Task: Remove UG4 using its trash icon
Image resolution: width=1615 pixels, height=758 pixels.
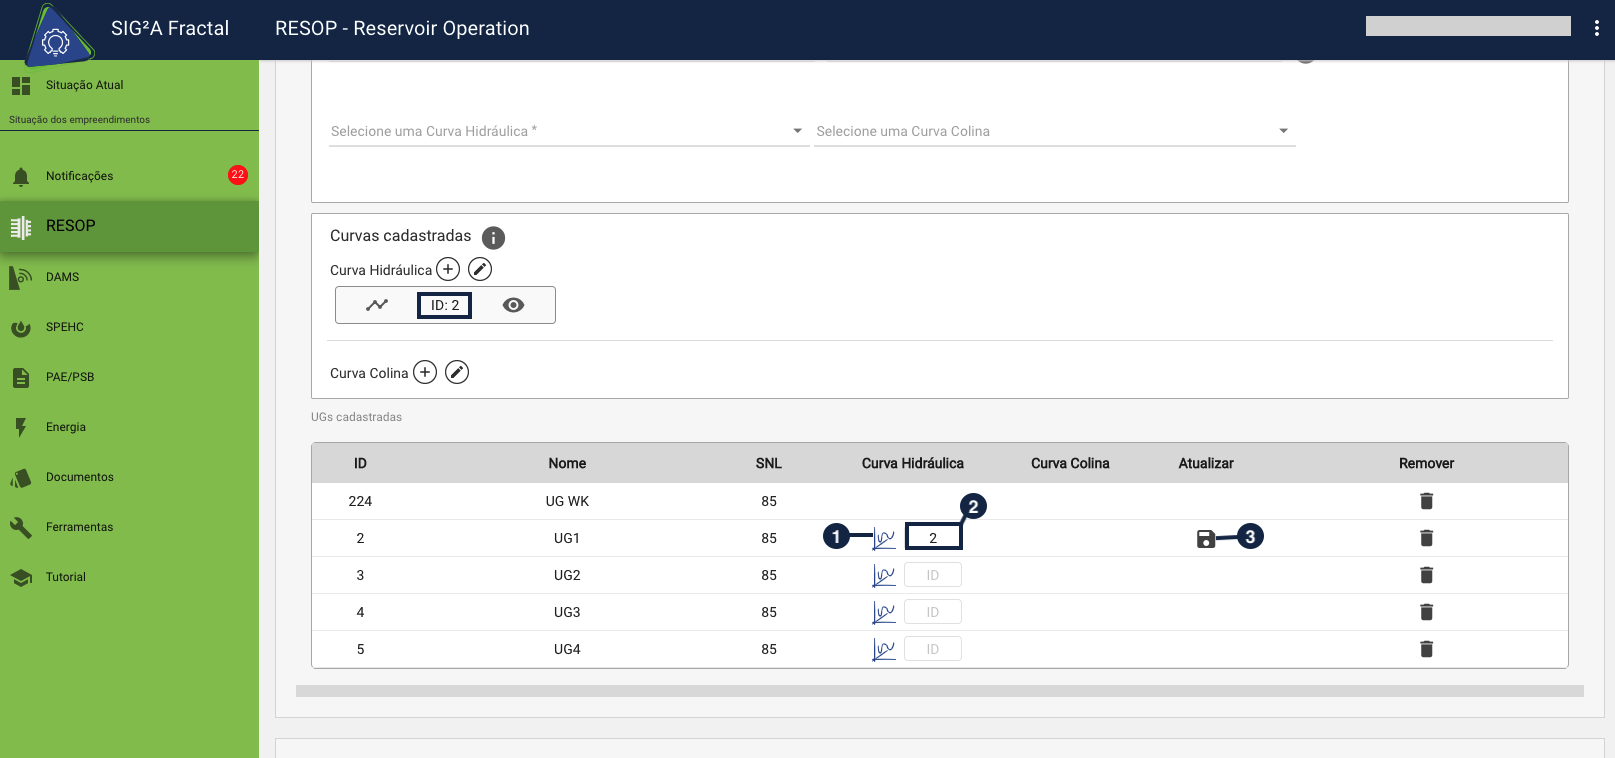Action: pos(1426,649)
